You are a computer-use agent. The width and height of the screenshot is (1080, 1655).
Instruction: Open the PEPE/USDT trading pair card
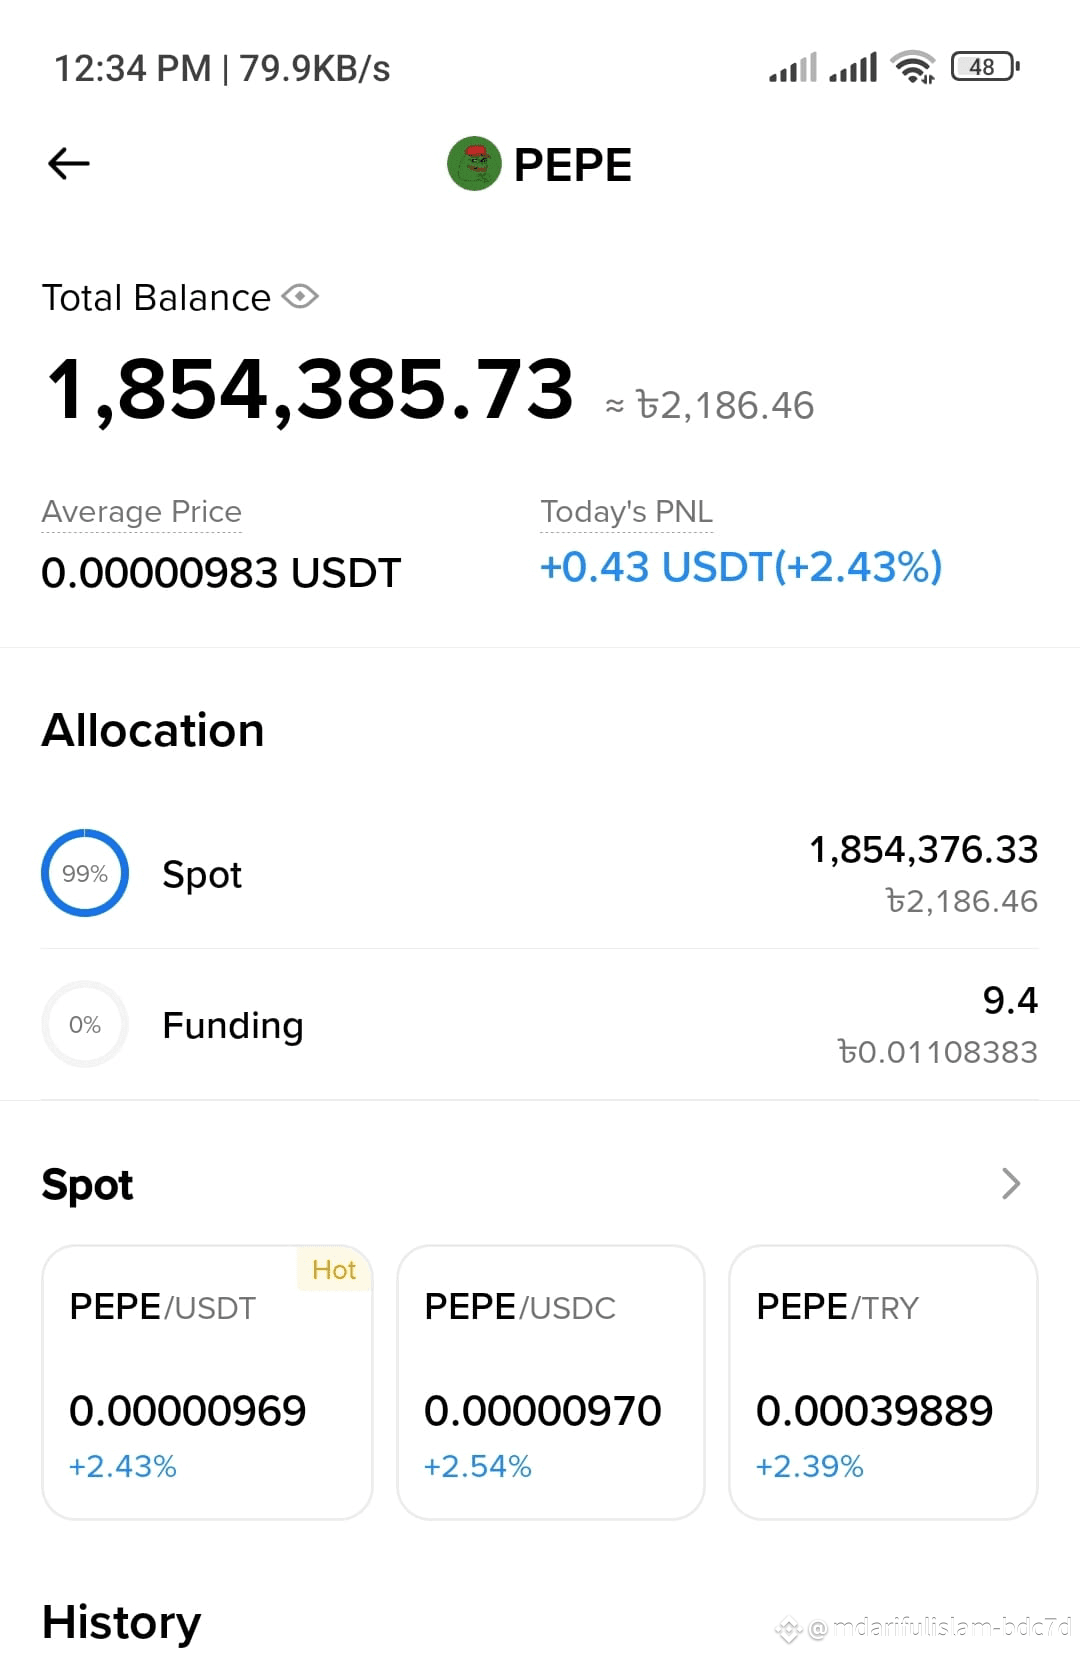(207, 1382)
